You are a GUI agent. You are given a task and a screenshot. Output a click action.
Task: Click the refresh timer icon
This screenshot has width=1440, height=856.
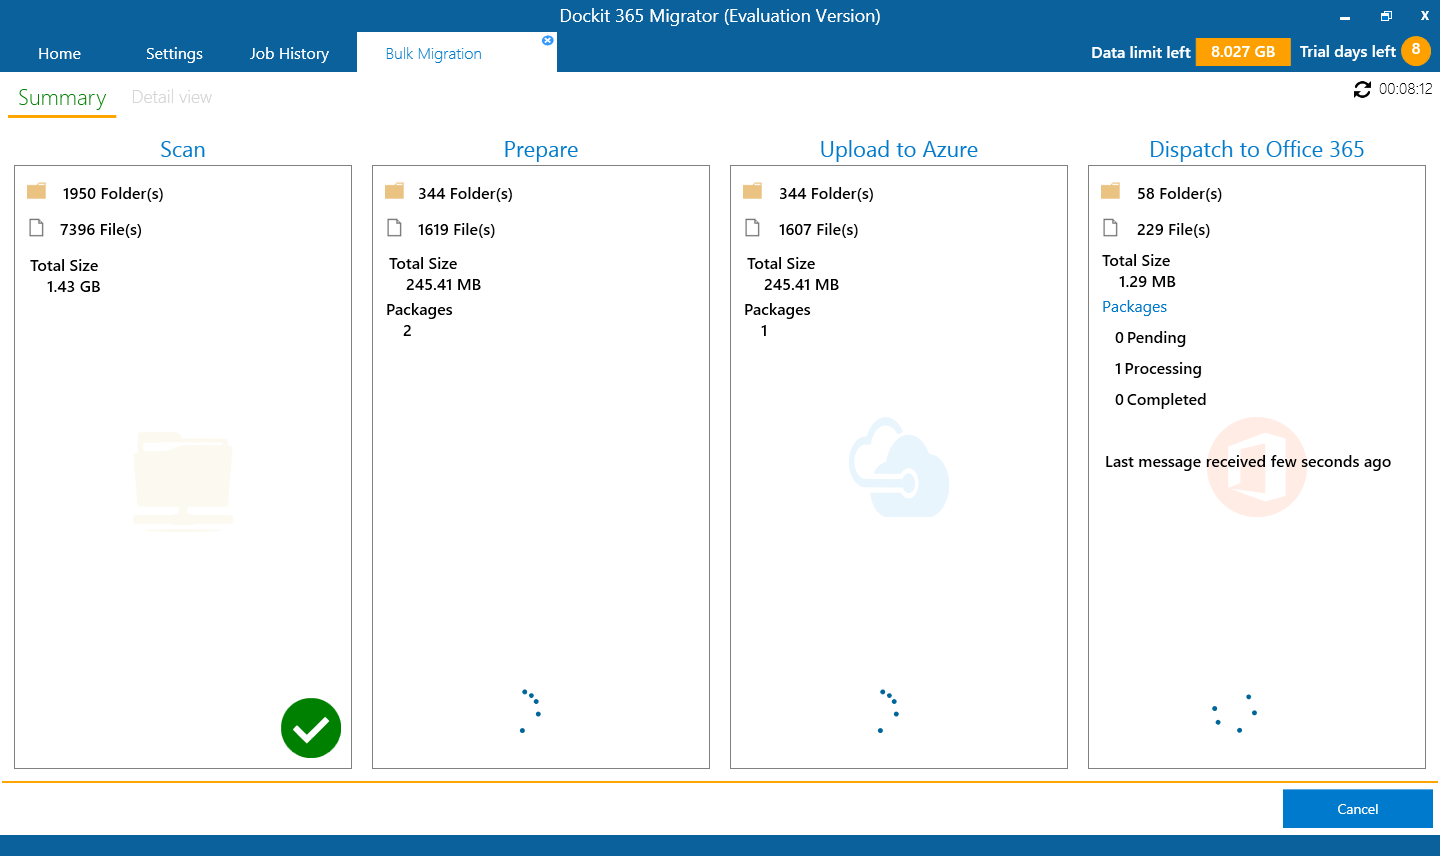pos(1362,89)
